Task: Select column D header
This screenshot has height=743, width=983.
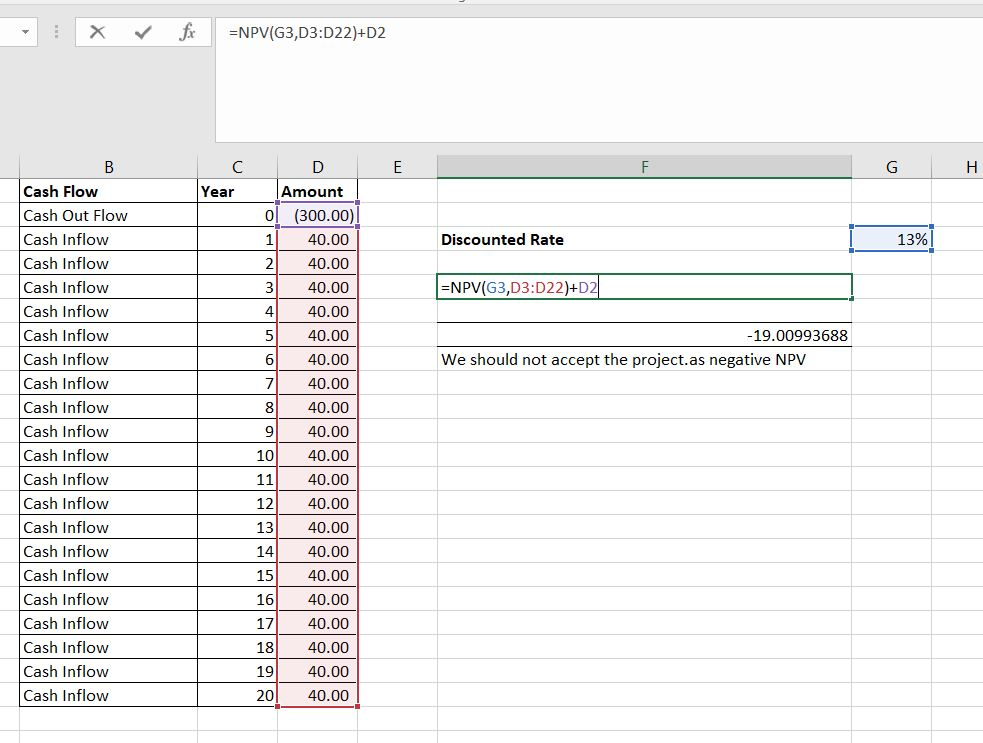Action: tap(317, 167)
